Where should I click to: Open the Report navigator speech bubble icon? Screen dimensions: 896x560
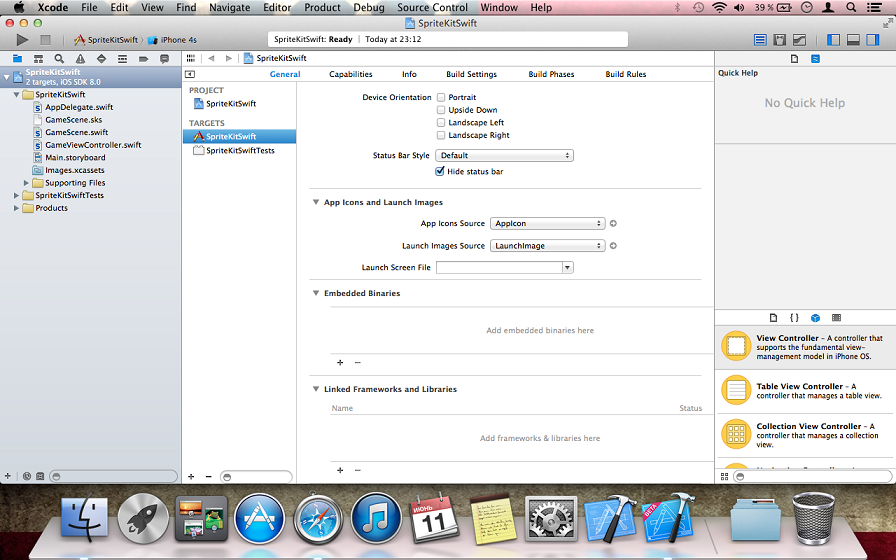(165, 58)
